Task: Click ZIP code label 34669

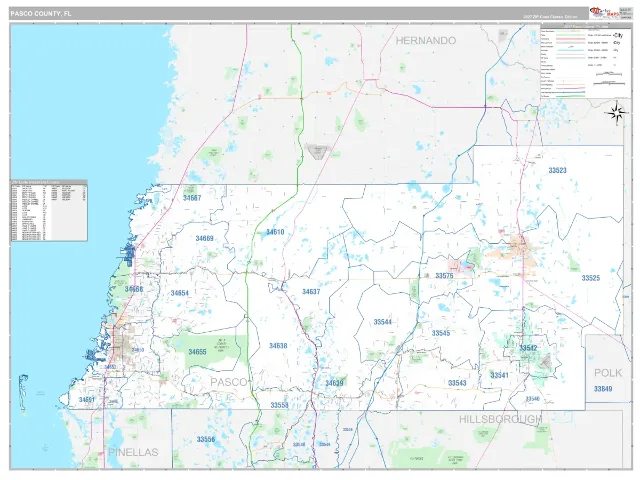Action: (x=204, y=238)
